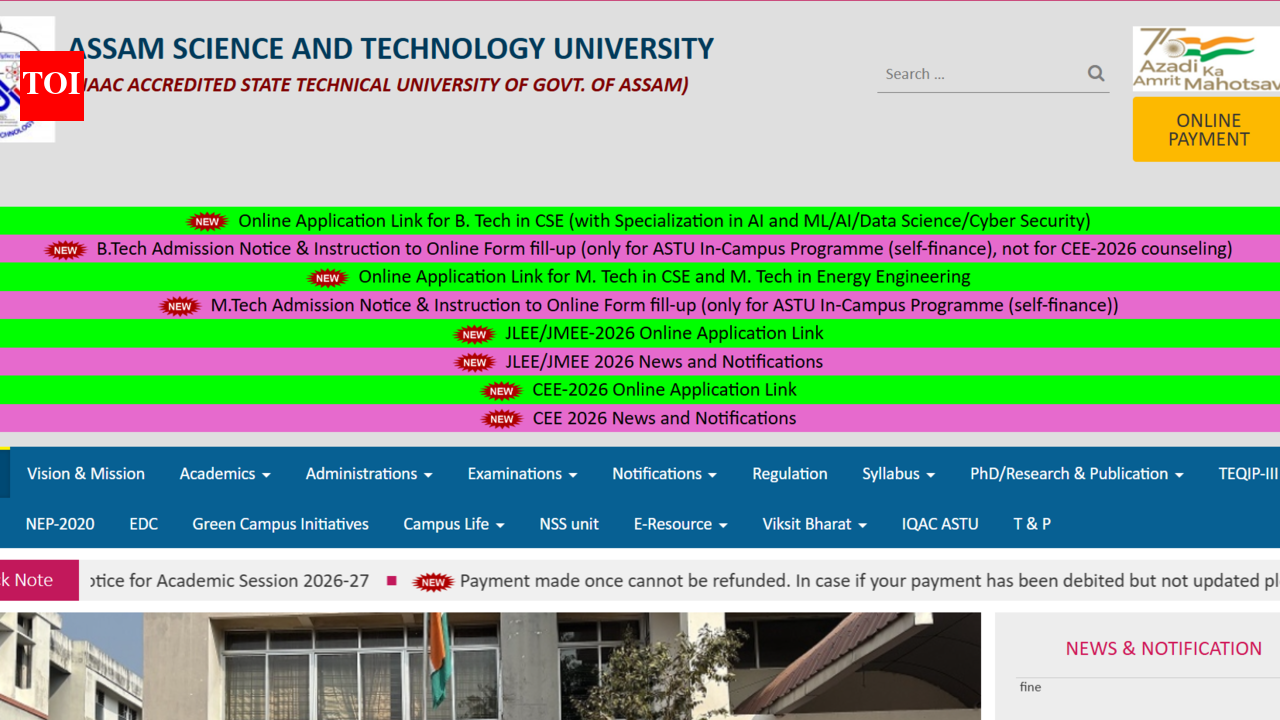1280x720 pixels.
Task: Open the T & P menu item
Action: click(1032, 523)
